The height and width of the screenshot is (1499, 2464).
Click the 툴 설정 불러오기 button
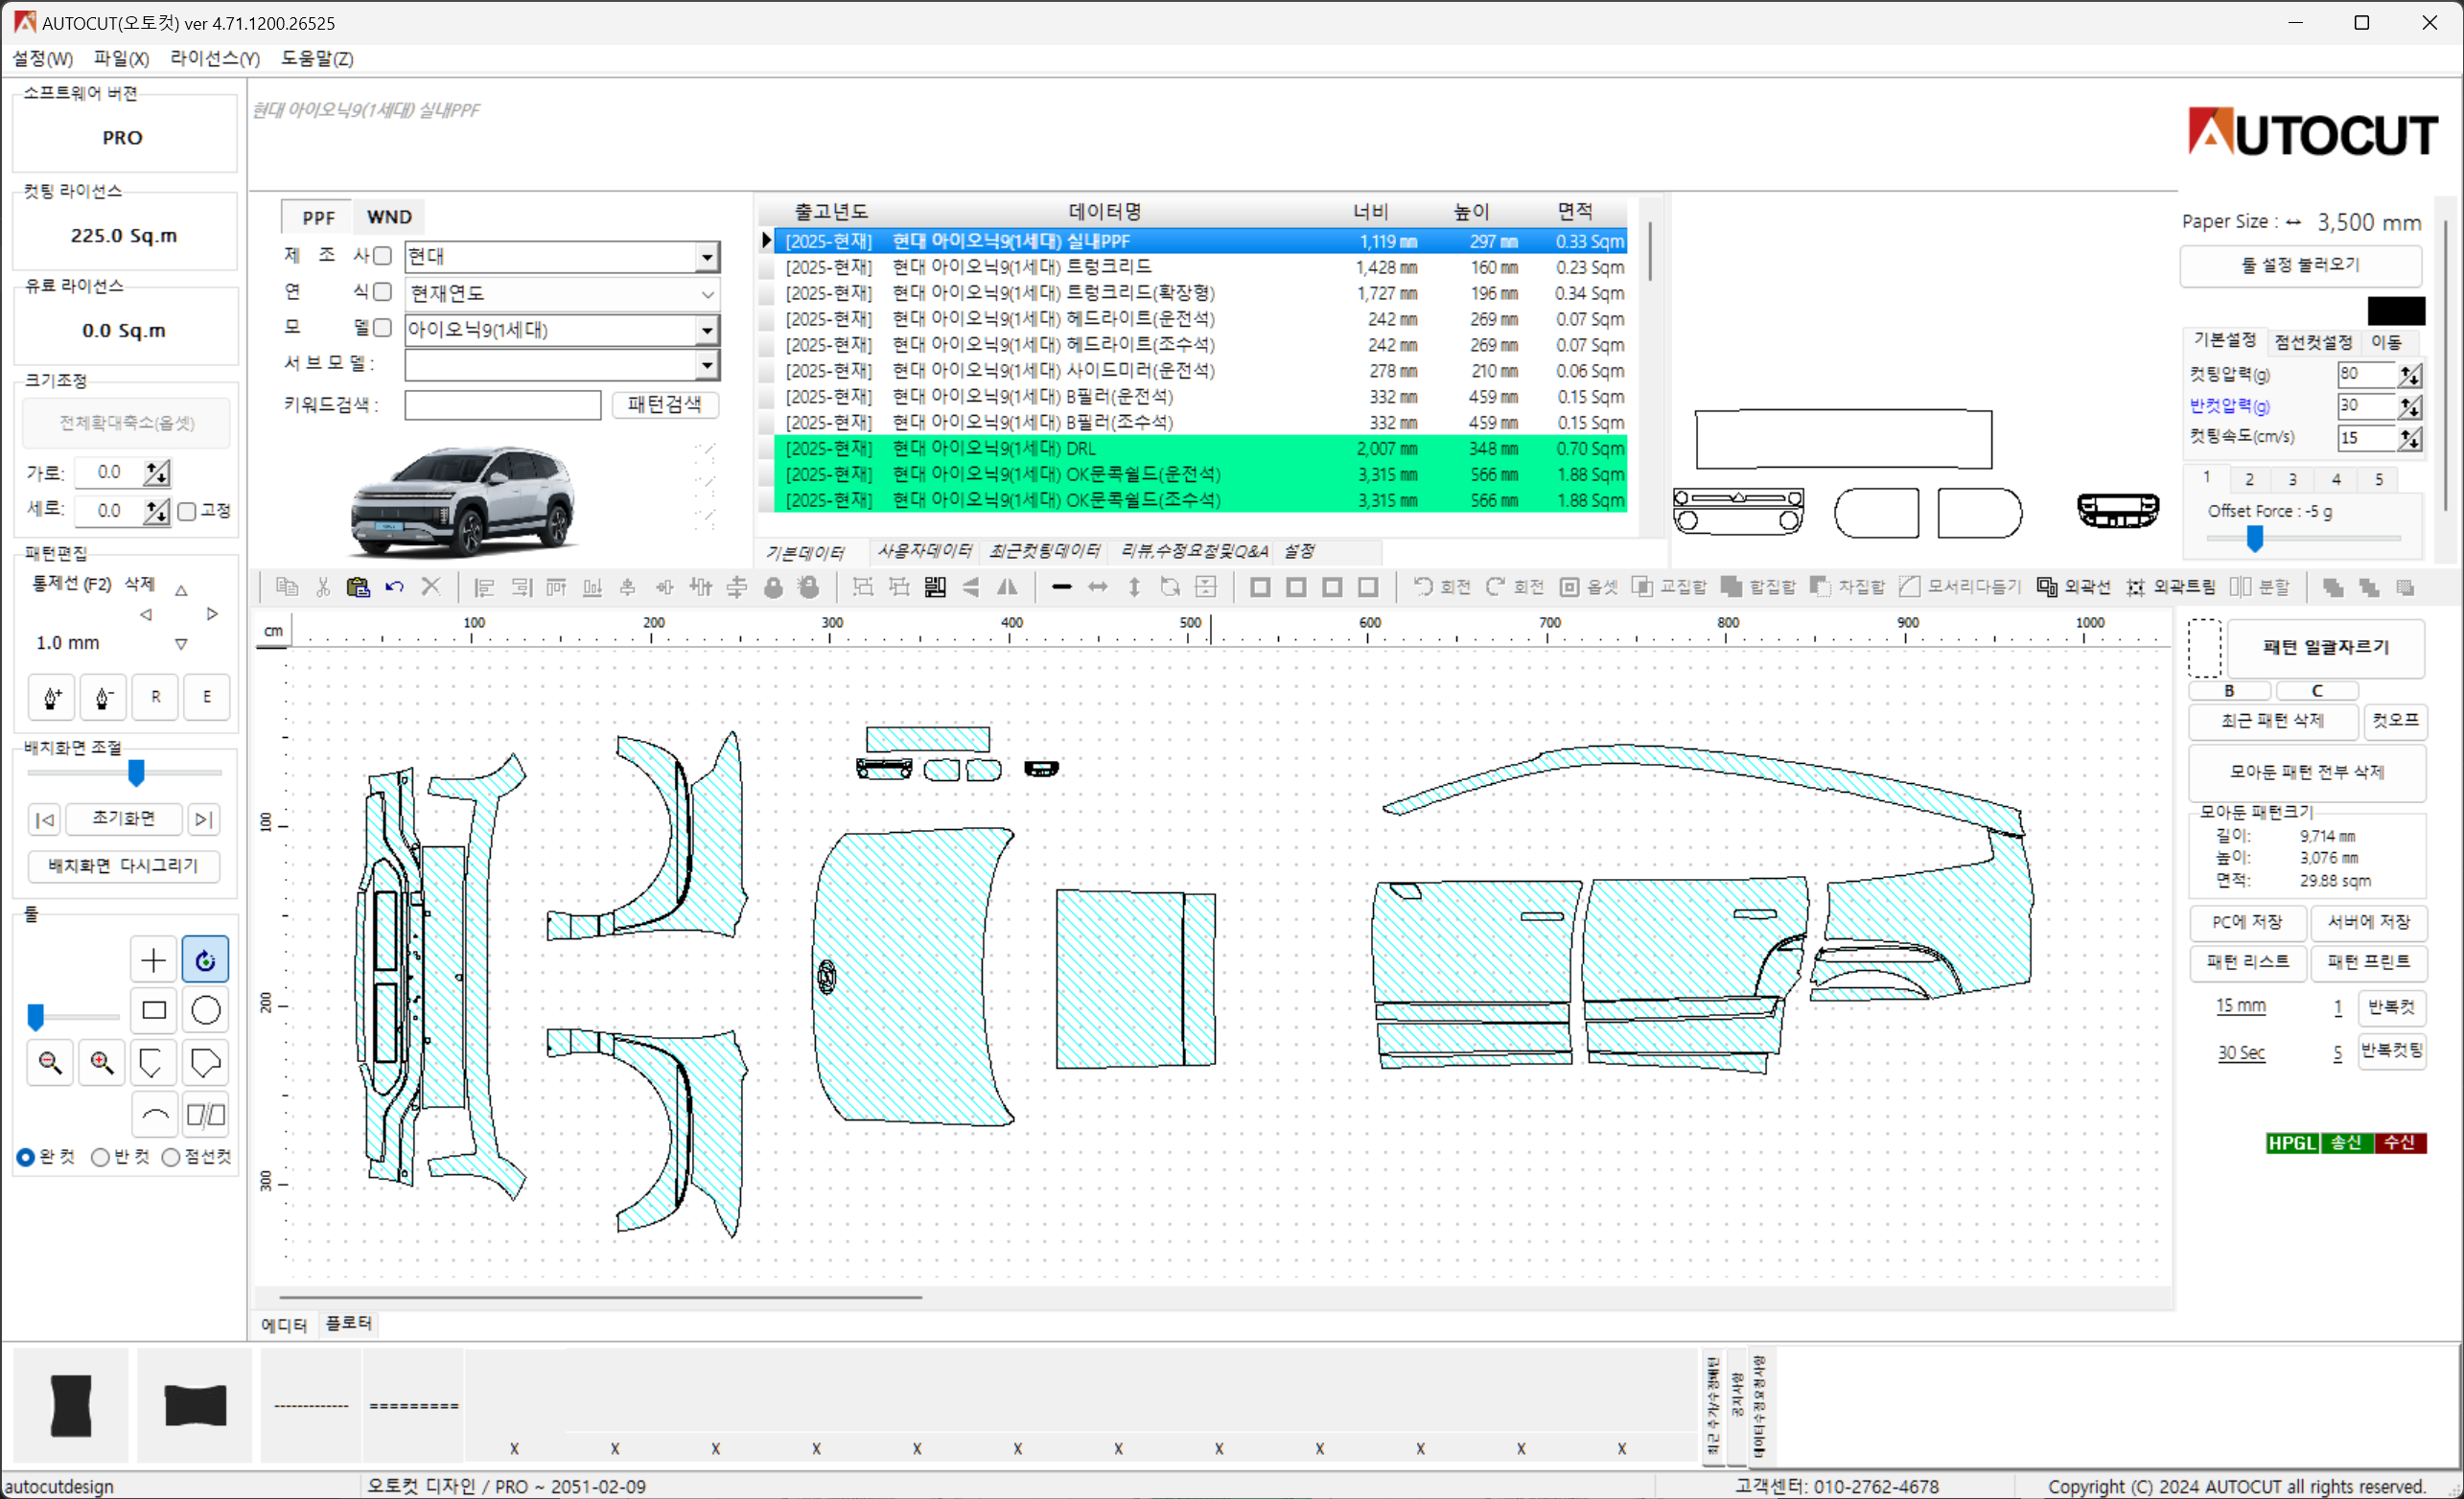(2300, 265)
